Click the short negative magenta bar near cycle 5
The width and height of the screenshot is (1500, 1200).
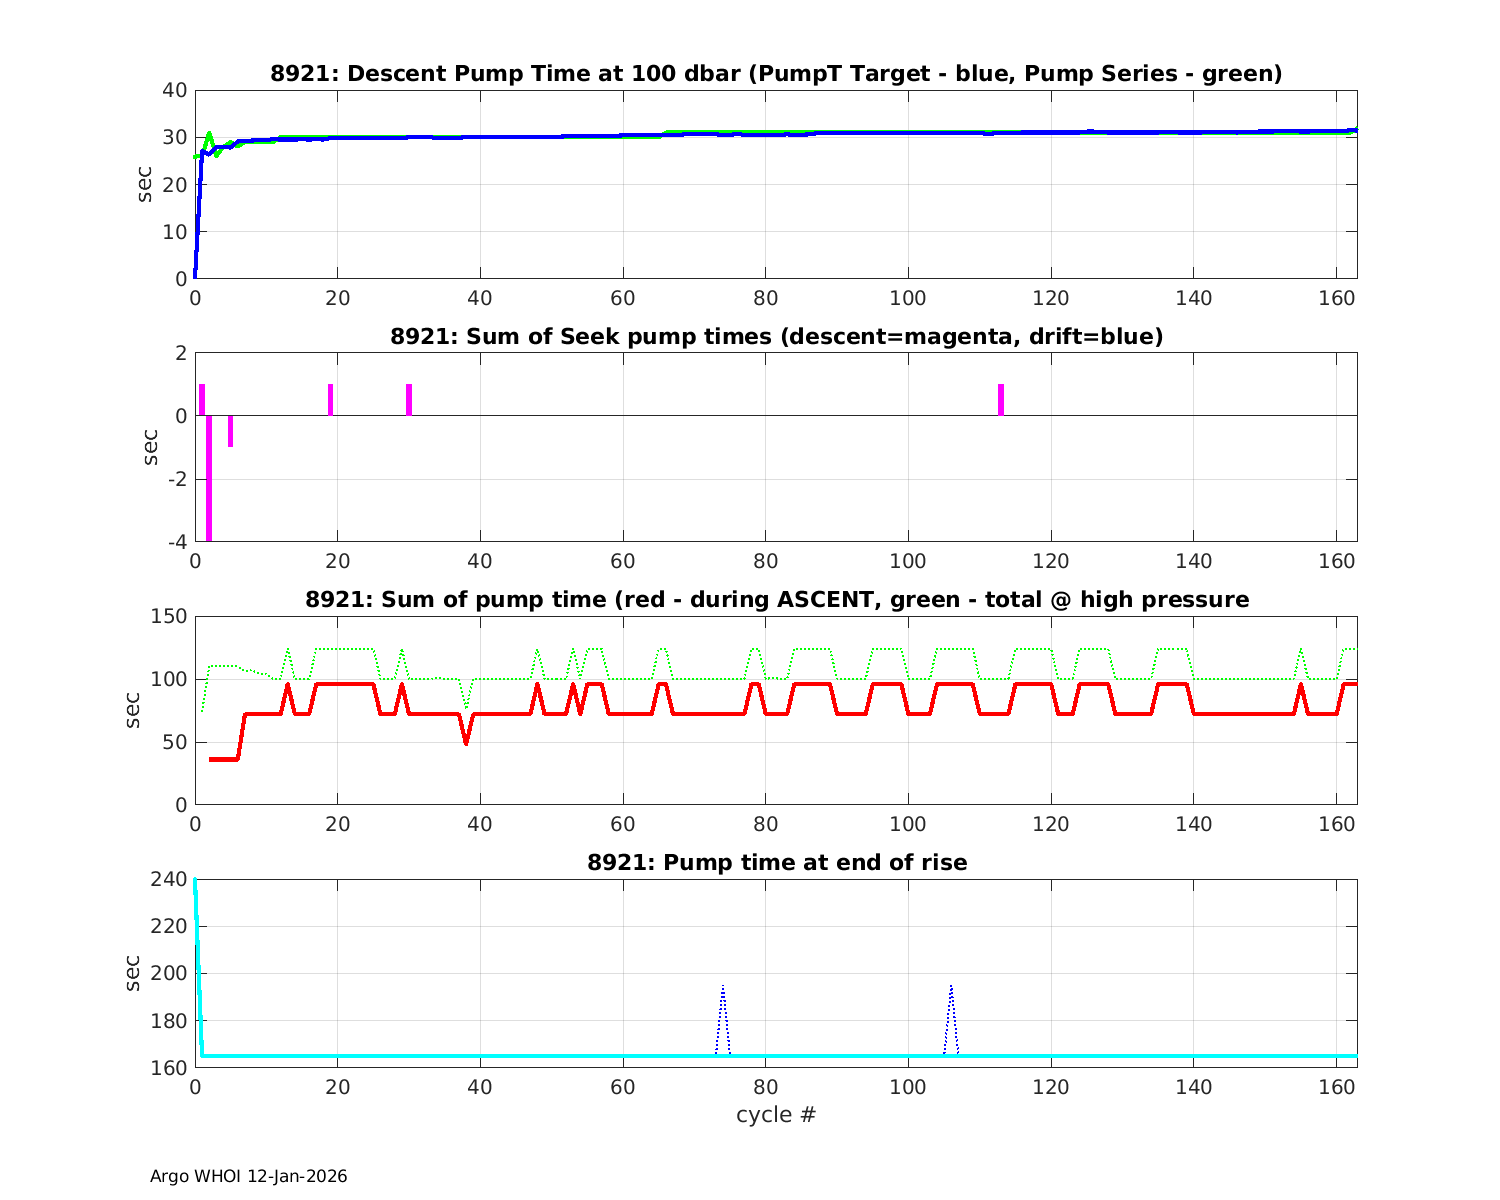[230, 431]
